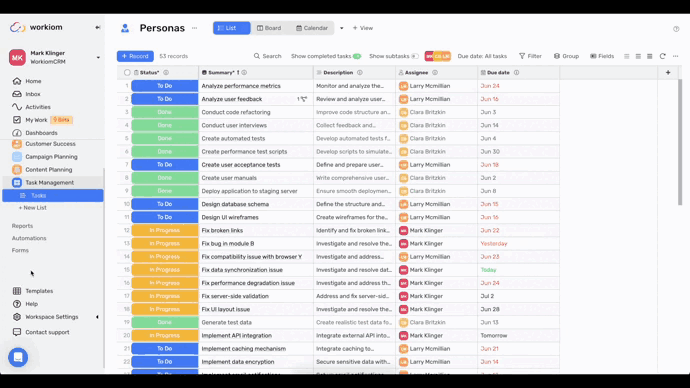The width and height of the screenshot is (690, 388).
Task: Click Done status of Generate test data
Action: tap(165, 322)
